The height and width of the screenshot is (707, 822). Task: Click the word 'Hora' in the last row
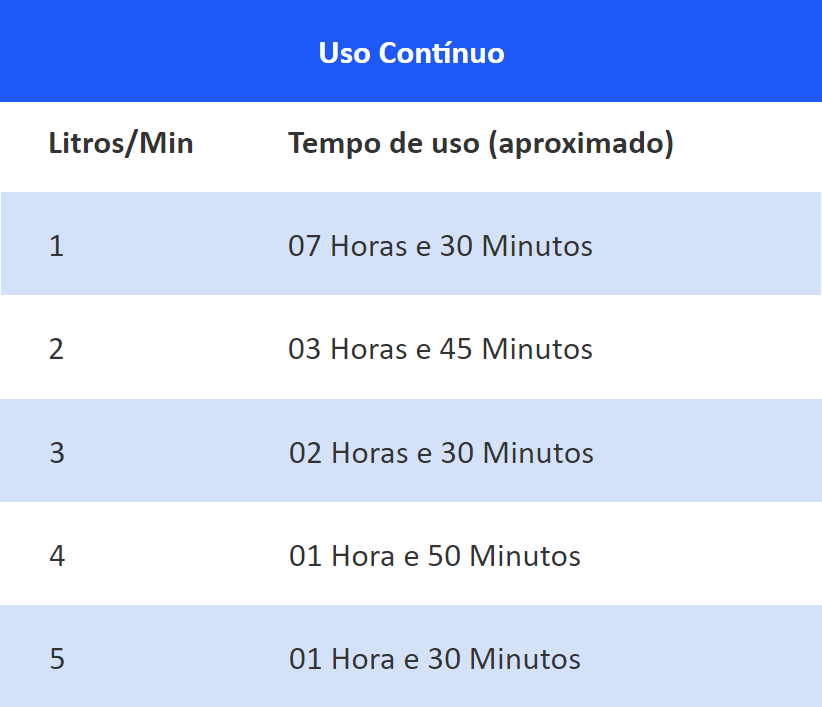click(x=363, y=659)
